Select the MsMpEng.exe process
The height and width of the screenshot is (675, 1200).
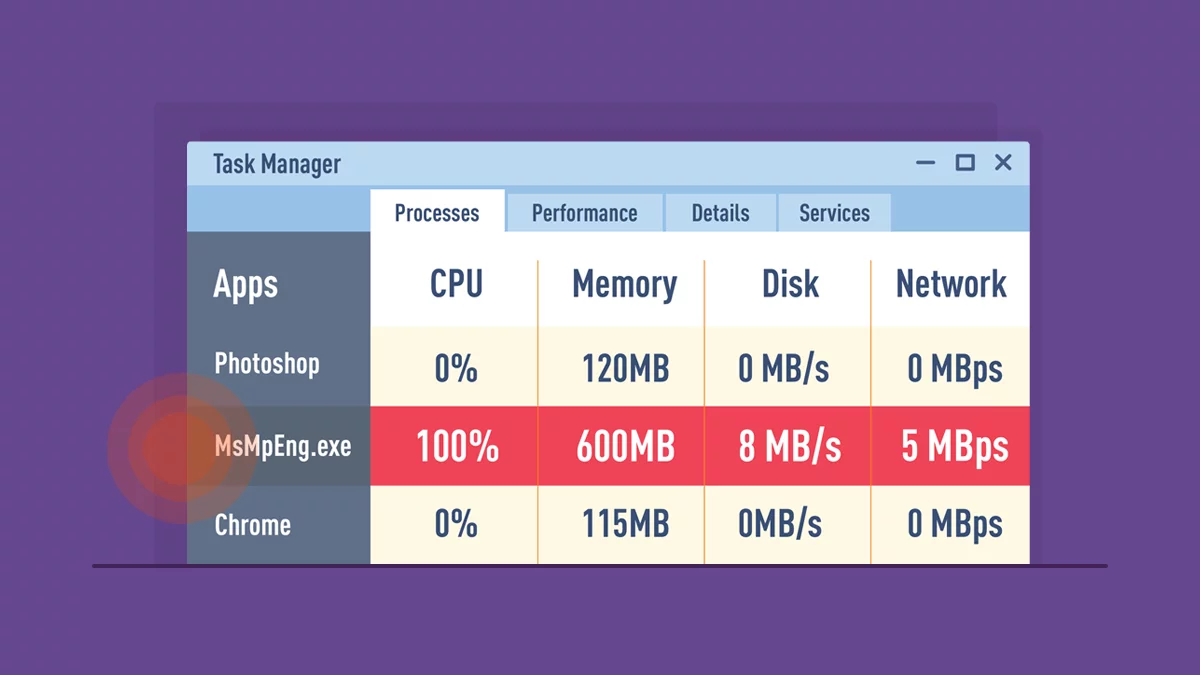point(283,446)
